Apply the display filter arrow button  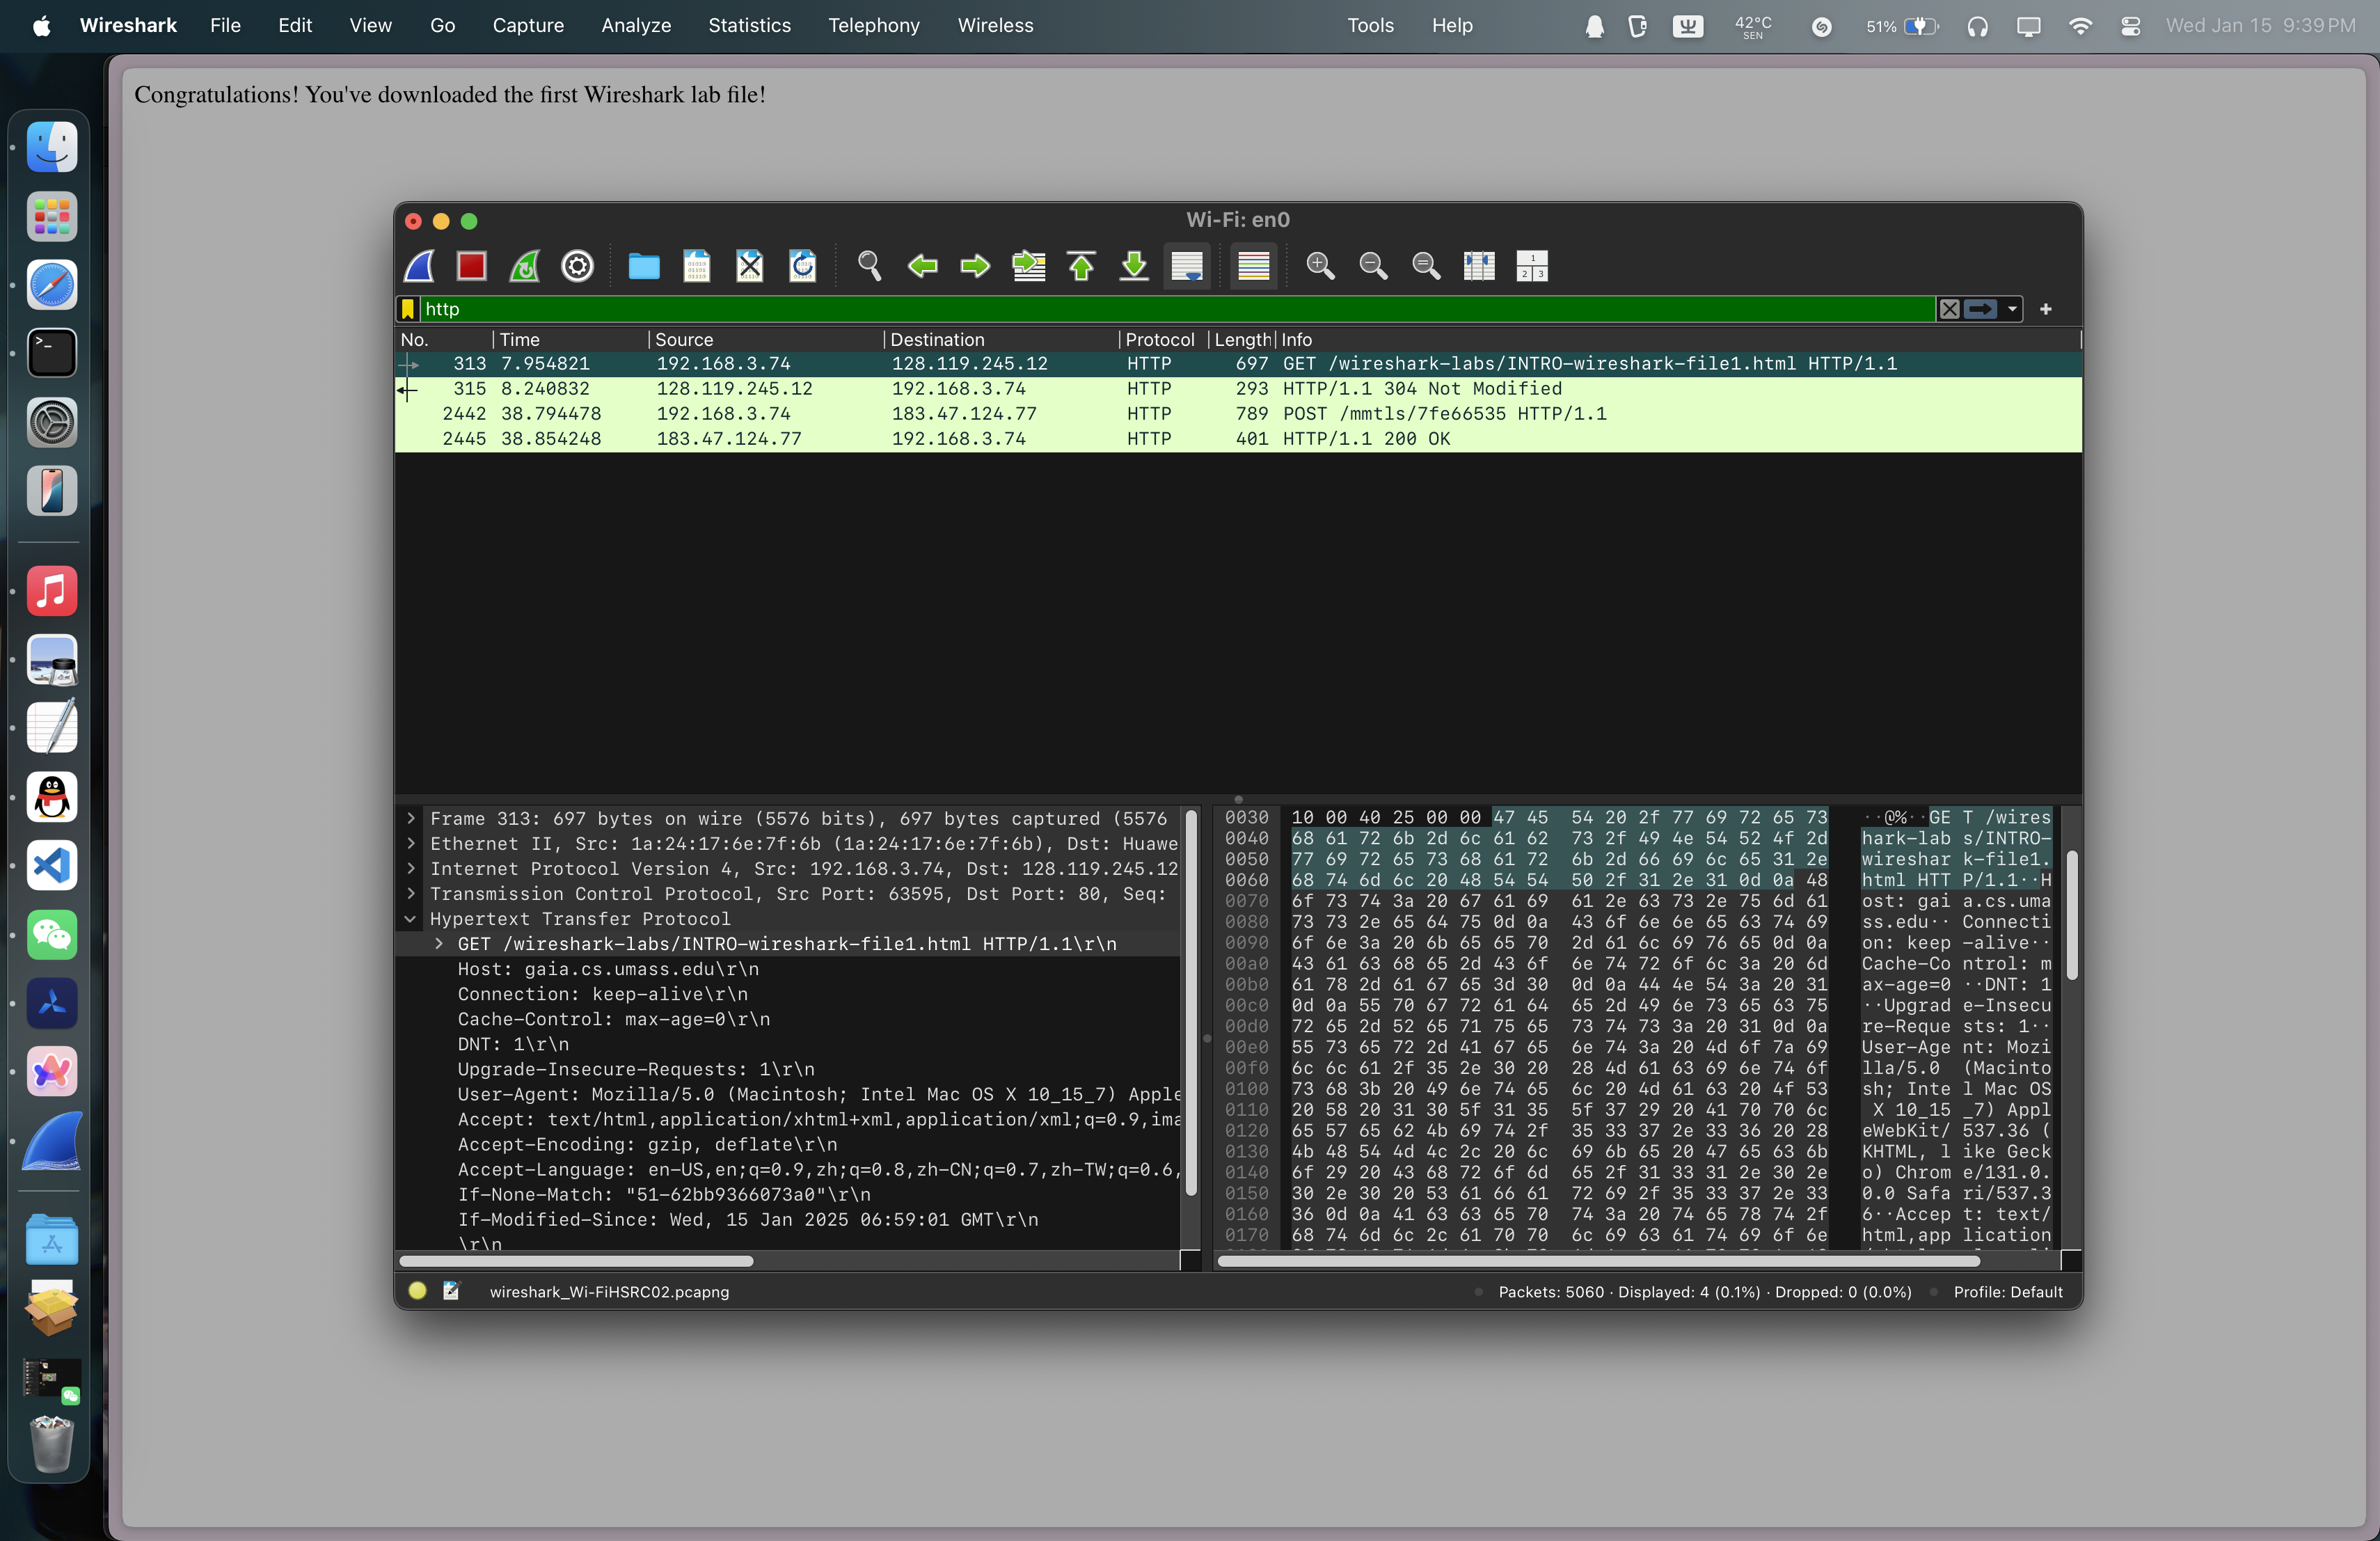1980,309
